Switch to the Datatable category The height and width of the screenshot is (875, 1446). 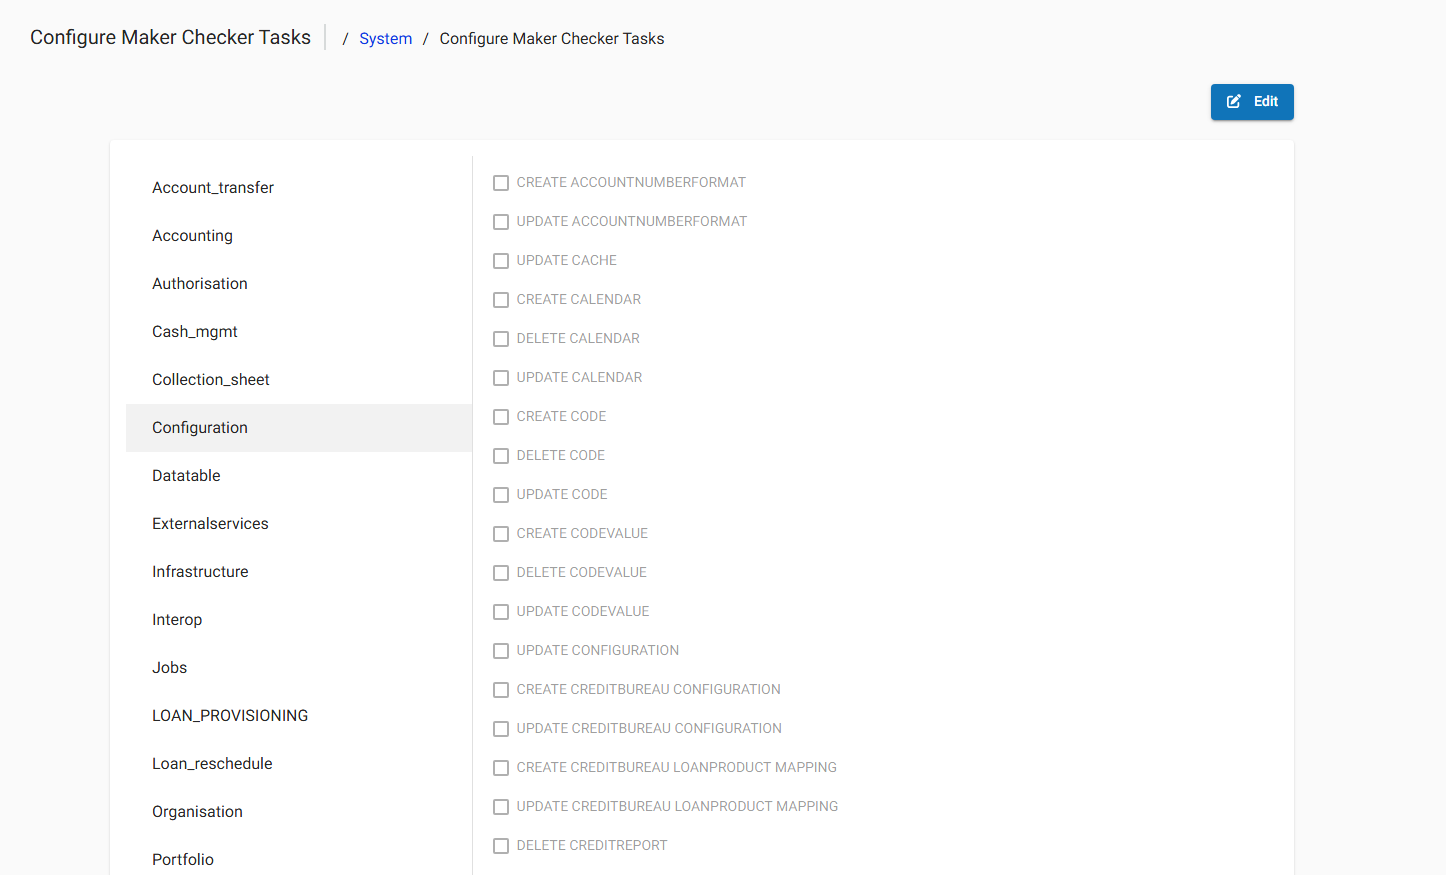(186, 475)
